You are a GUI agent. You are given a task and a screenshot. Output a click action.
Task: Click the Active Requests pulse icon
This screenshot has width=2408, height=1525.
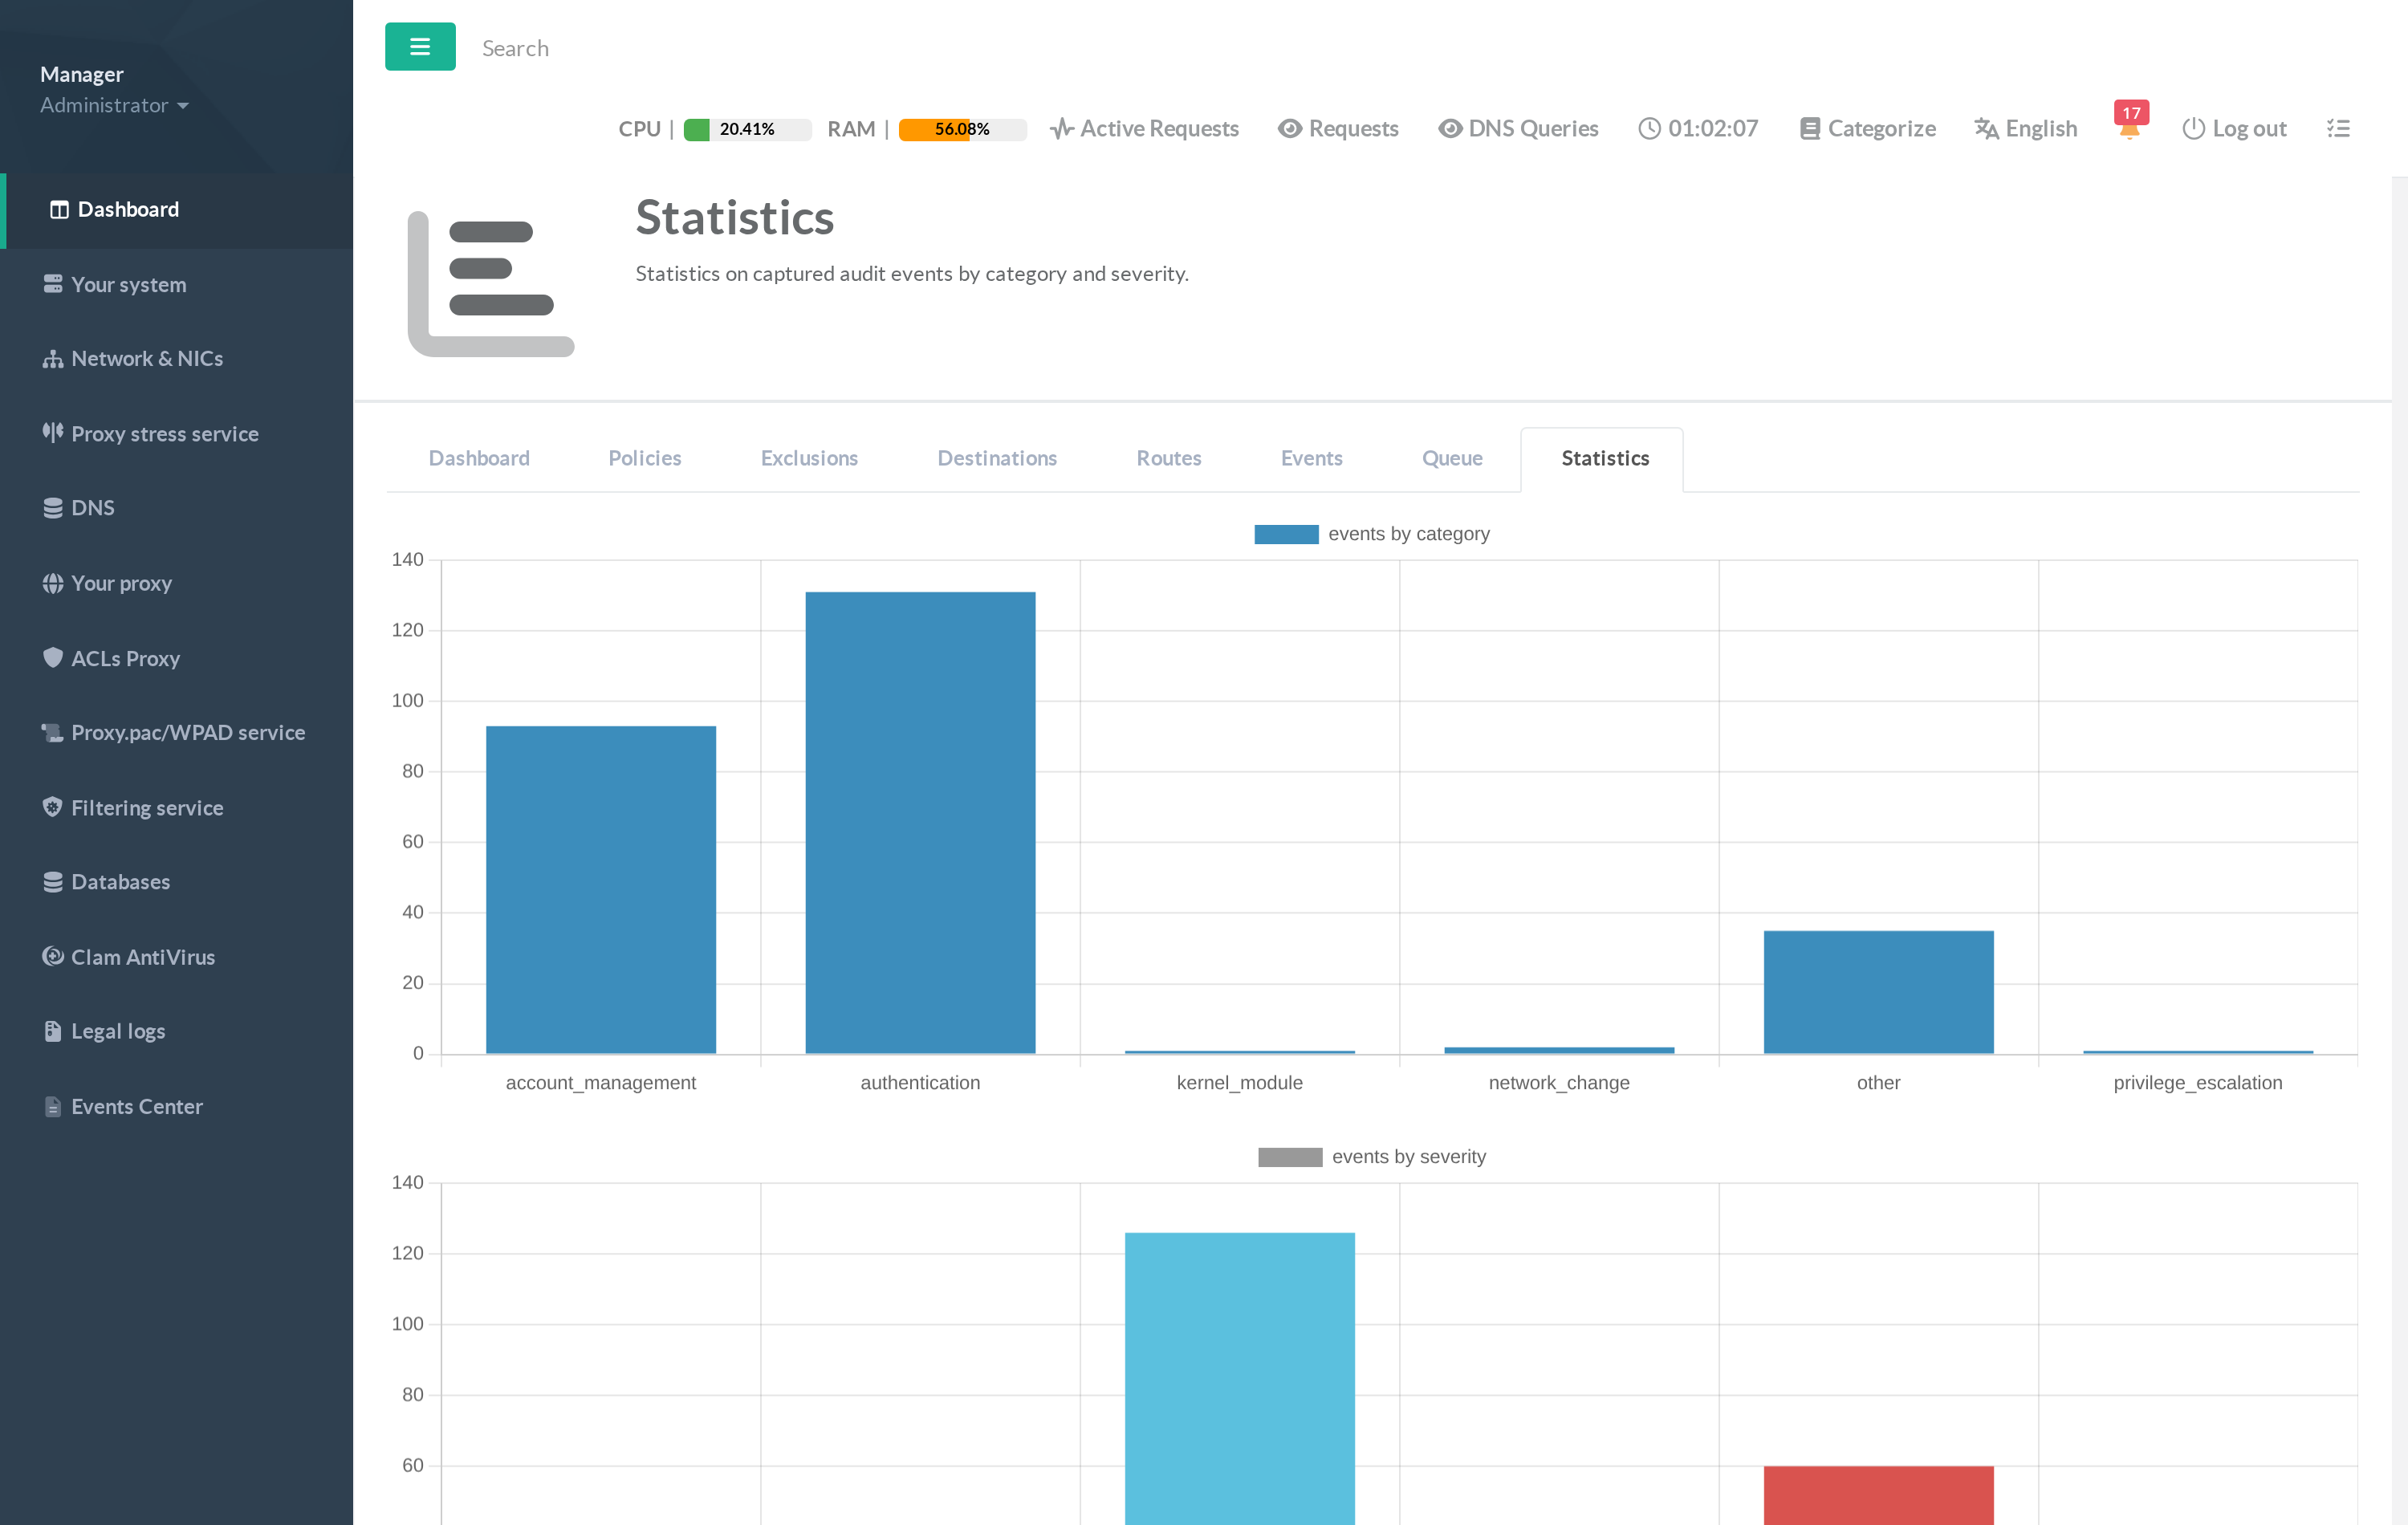click(1062, 129)
